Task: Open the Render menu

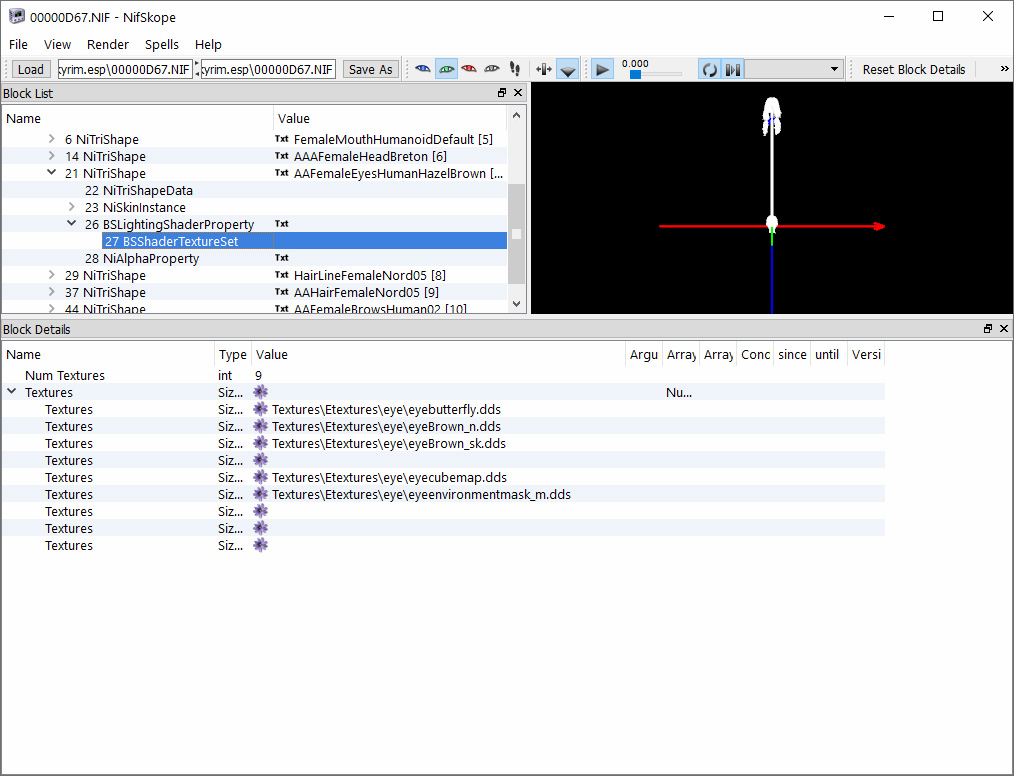Action: click(x=108, y=44)
